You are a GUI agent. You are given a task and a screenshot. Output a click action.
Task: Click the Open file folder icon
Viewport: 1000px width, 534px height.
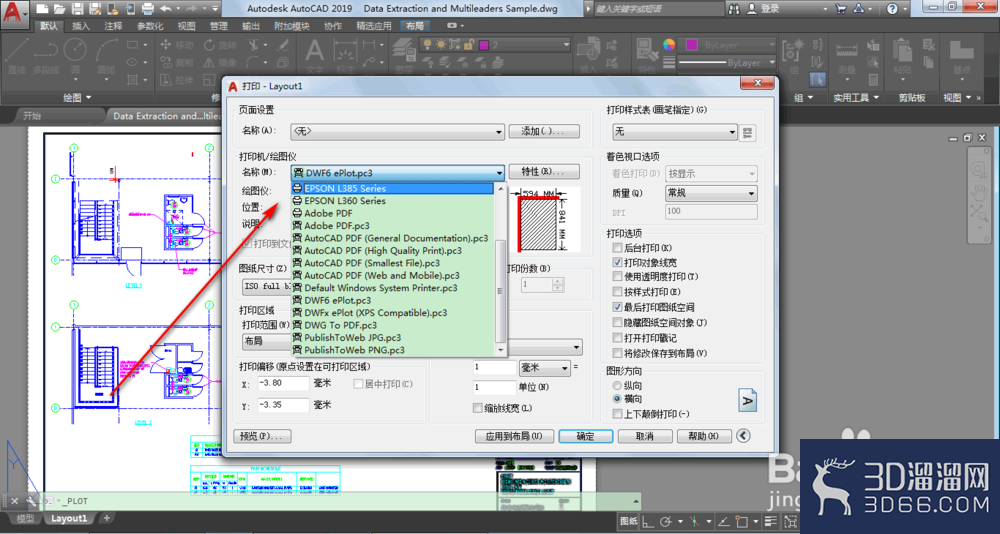[x=59, y=9]
